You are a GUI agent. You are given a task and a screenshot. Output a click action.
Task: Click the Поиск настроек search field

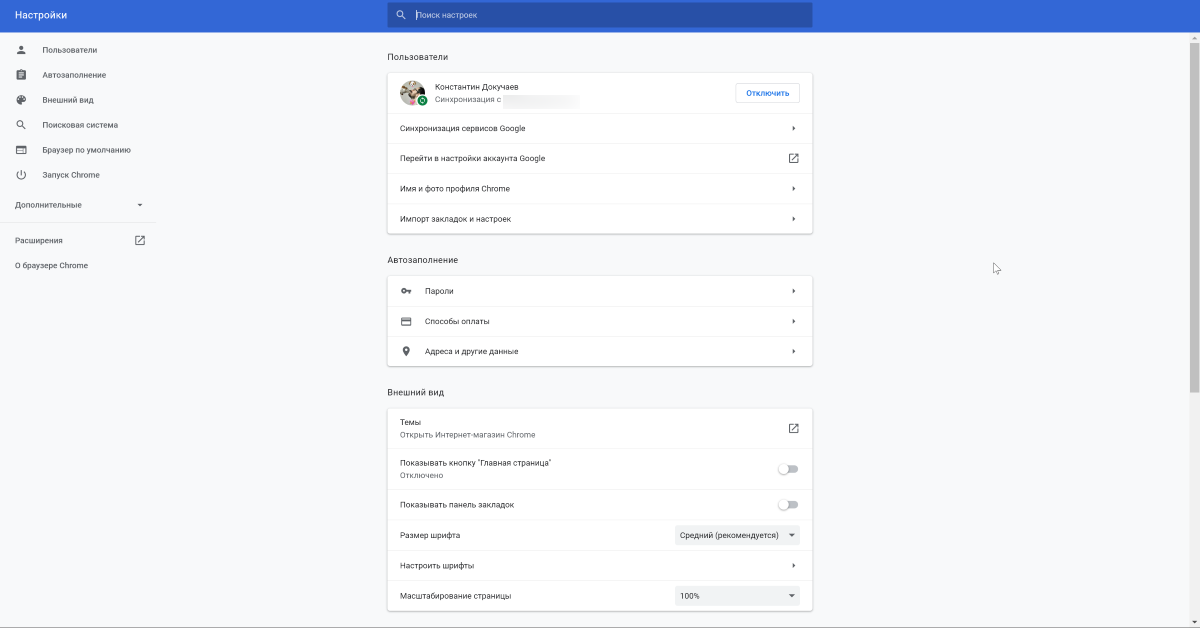(600, 15)
